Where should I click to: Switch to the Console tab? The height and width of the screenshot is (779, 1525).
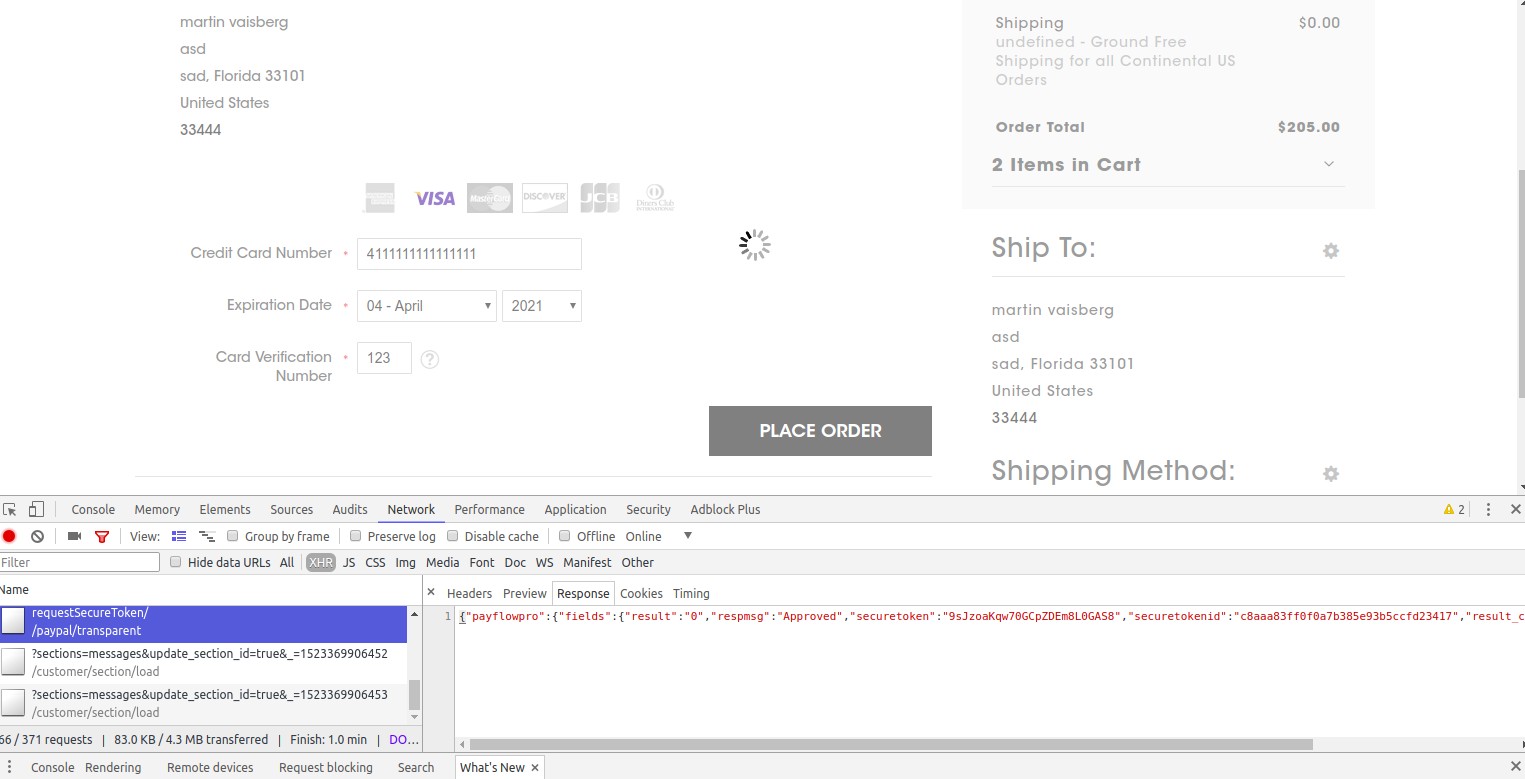coord(93,509)
